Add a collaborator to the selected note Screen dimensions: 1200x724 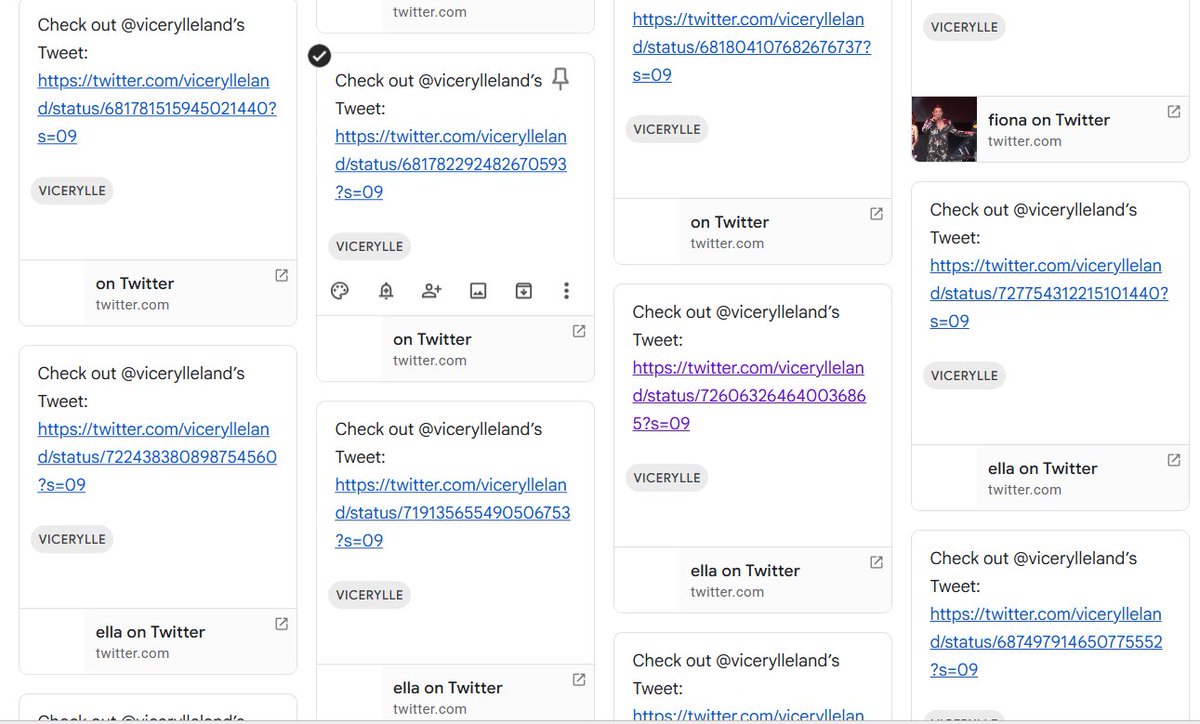click(x=432, y=291)
